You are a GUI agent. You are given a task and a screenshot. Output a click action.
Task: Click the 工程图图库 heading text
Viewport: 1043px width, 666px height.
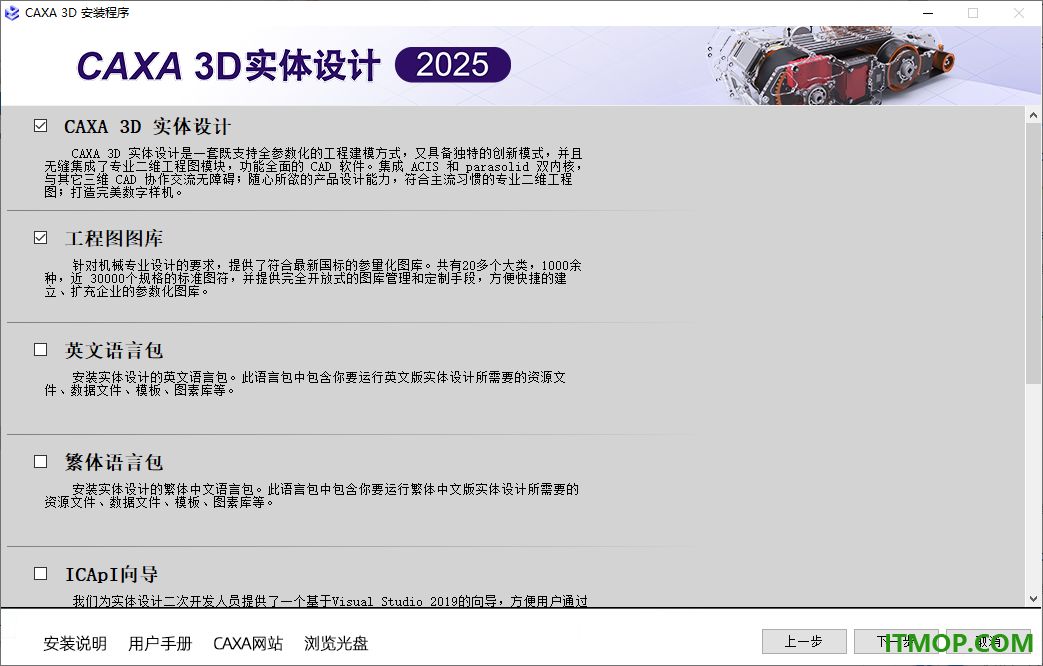114,238
